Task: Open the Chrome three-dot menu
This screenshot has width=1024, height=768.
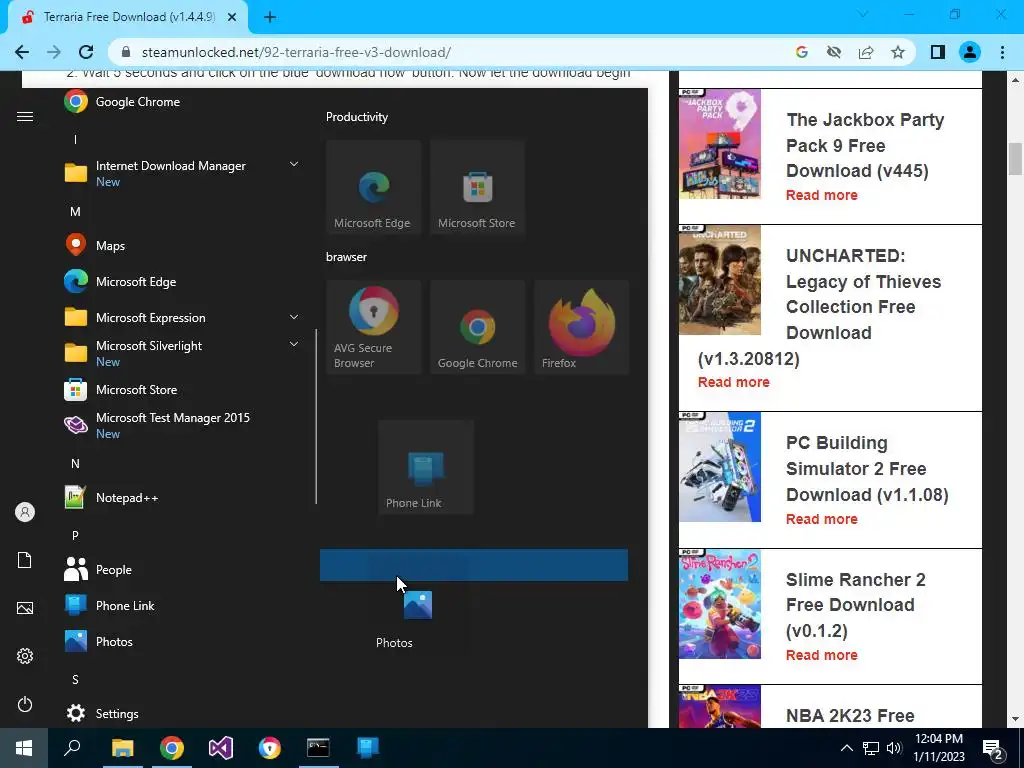Action: point(1002,52)
